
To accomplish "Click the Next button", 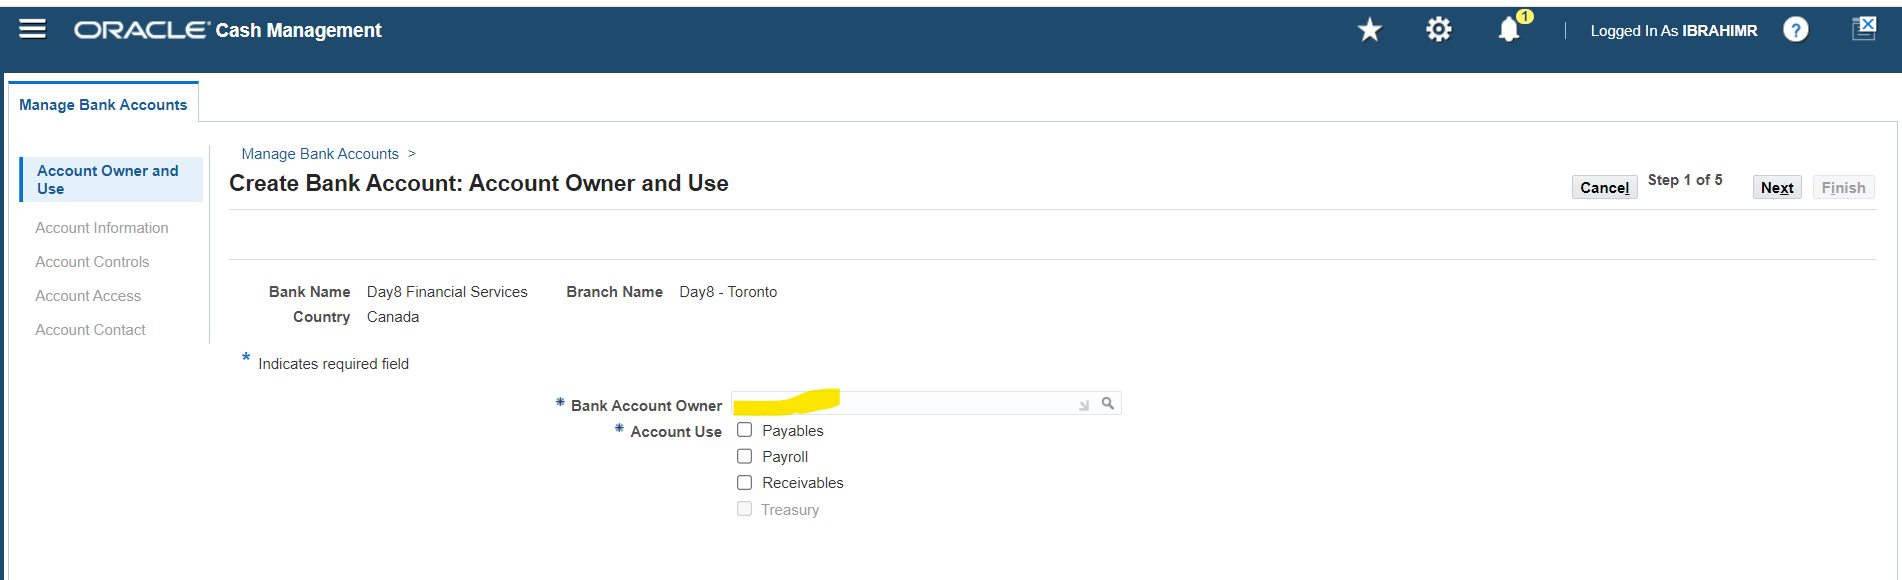I will click(x=1777, y=187).
